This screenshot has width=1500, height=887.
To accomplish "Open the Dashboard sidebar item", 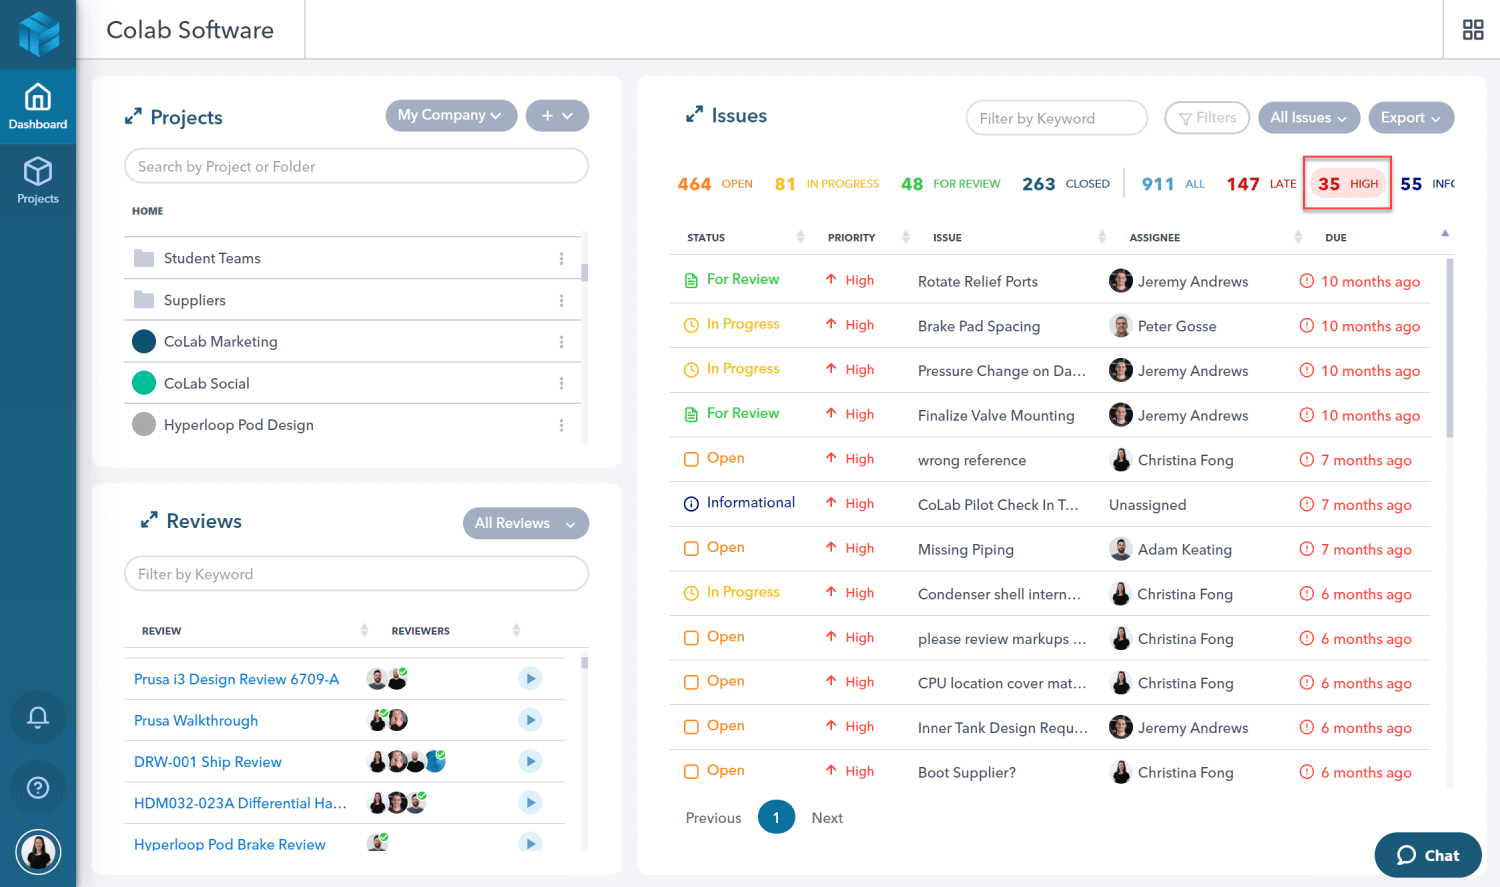I will click(38, 106).
